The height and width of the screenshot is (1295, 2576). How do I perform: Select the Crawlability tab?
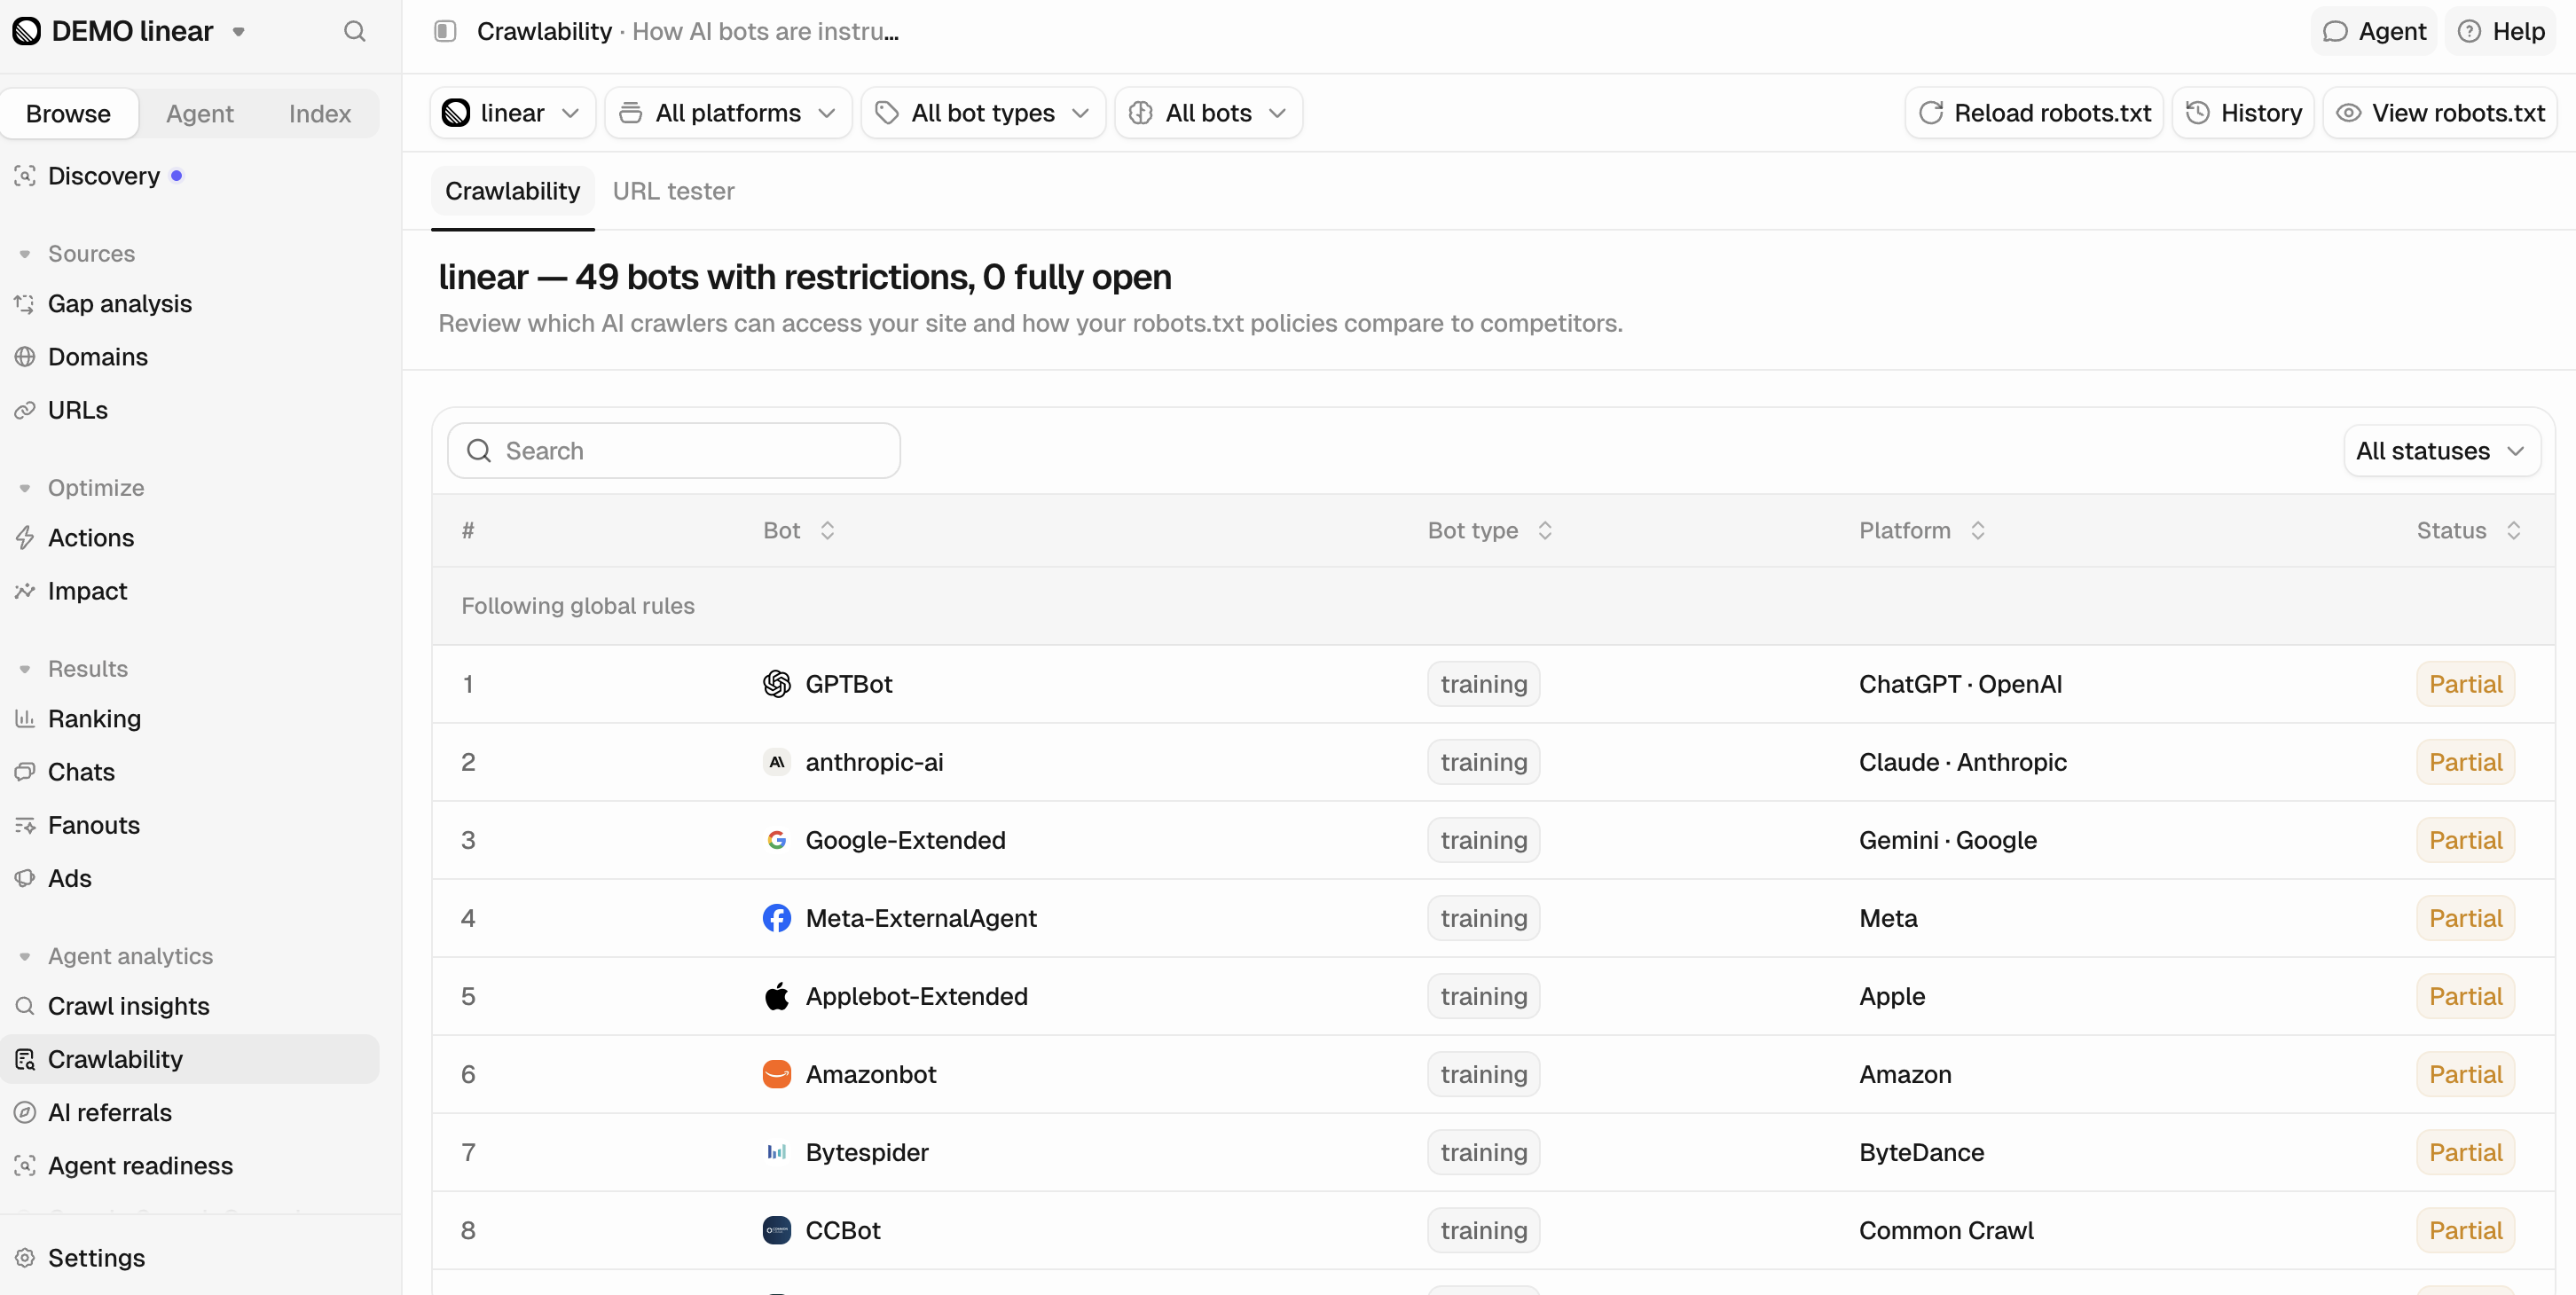(x=512, y=191)
